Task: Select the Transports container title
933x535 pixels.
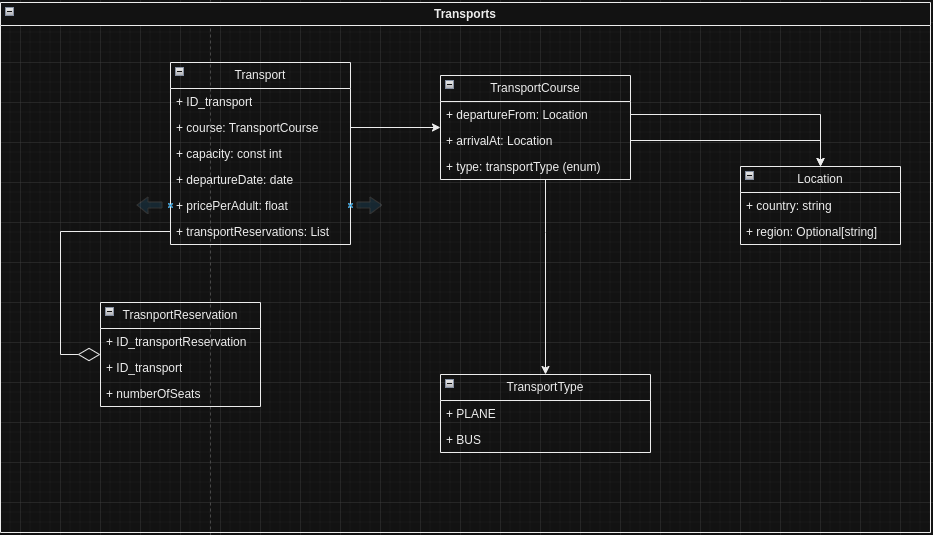Action: pos(465,14)
